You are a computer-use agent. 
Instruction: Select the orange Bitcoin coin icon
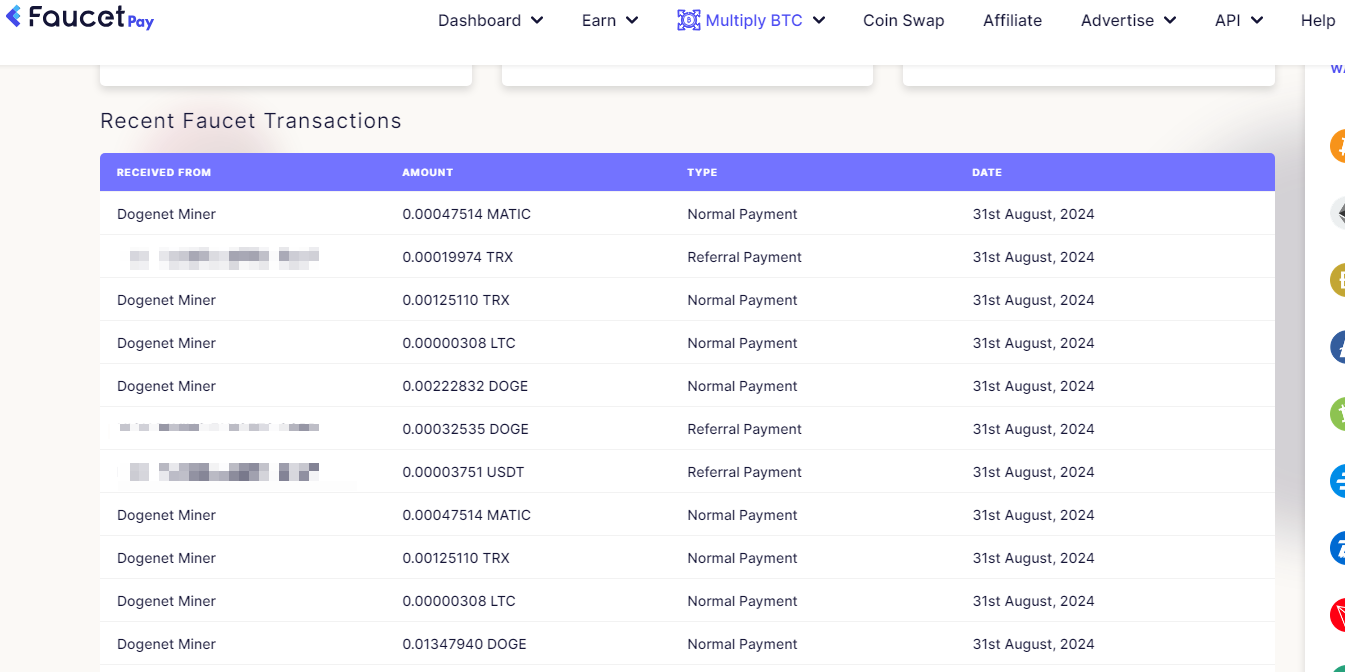point(1337,146)
